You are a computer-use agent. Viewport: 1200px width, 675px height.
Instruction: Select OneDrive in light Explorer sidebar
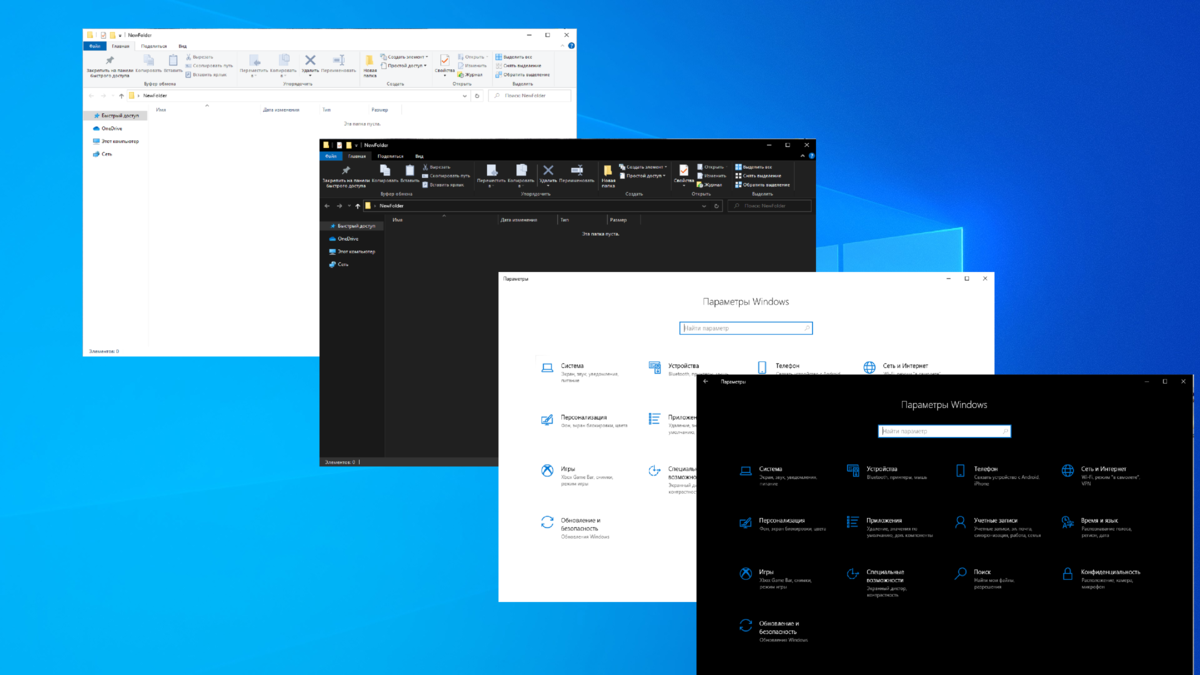coord(108,129)
